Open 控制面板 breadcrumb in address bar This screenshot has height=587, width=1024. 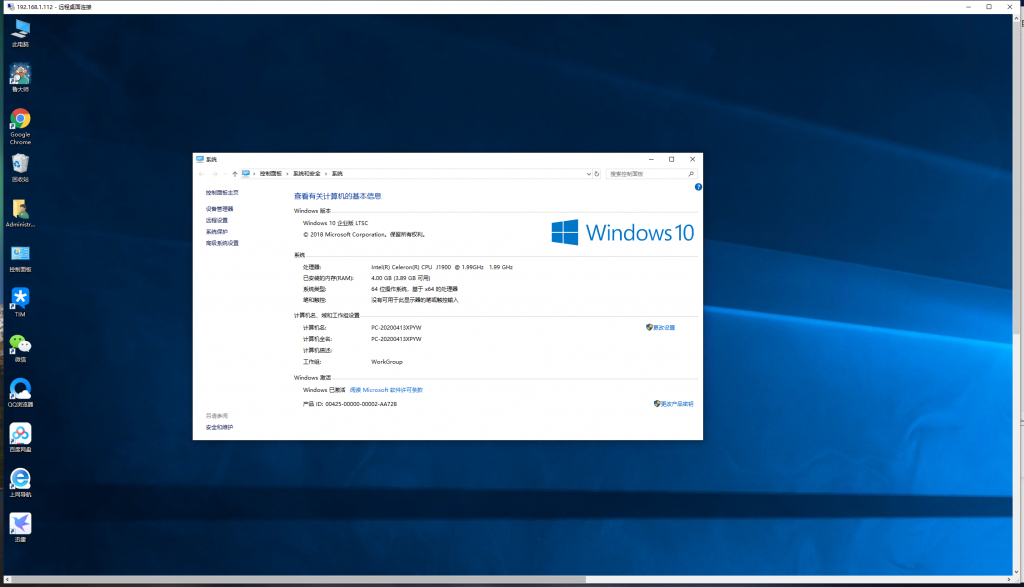coord(271,174)
